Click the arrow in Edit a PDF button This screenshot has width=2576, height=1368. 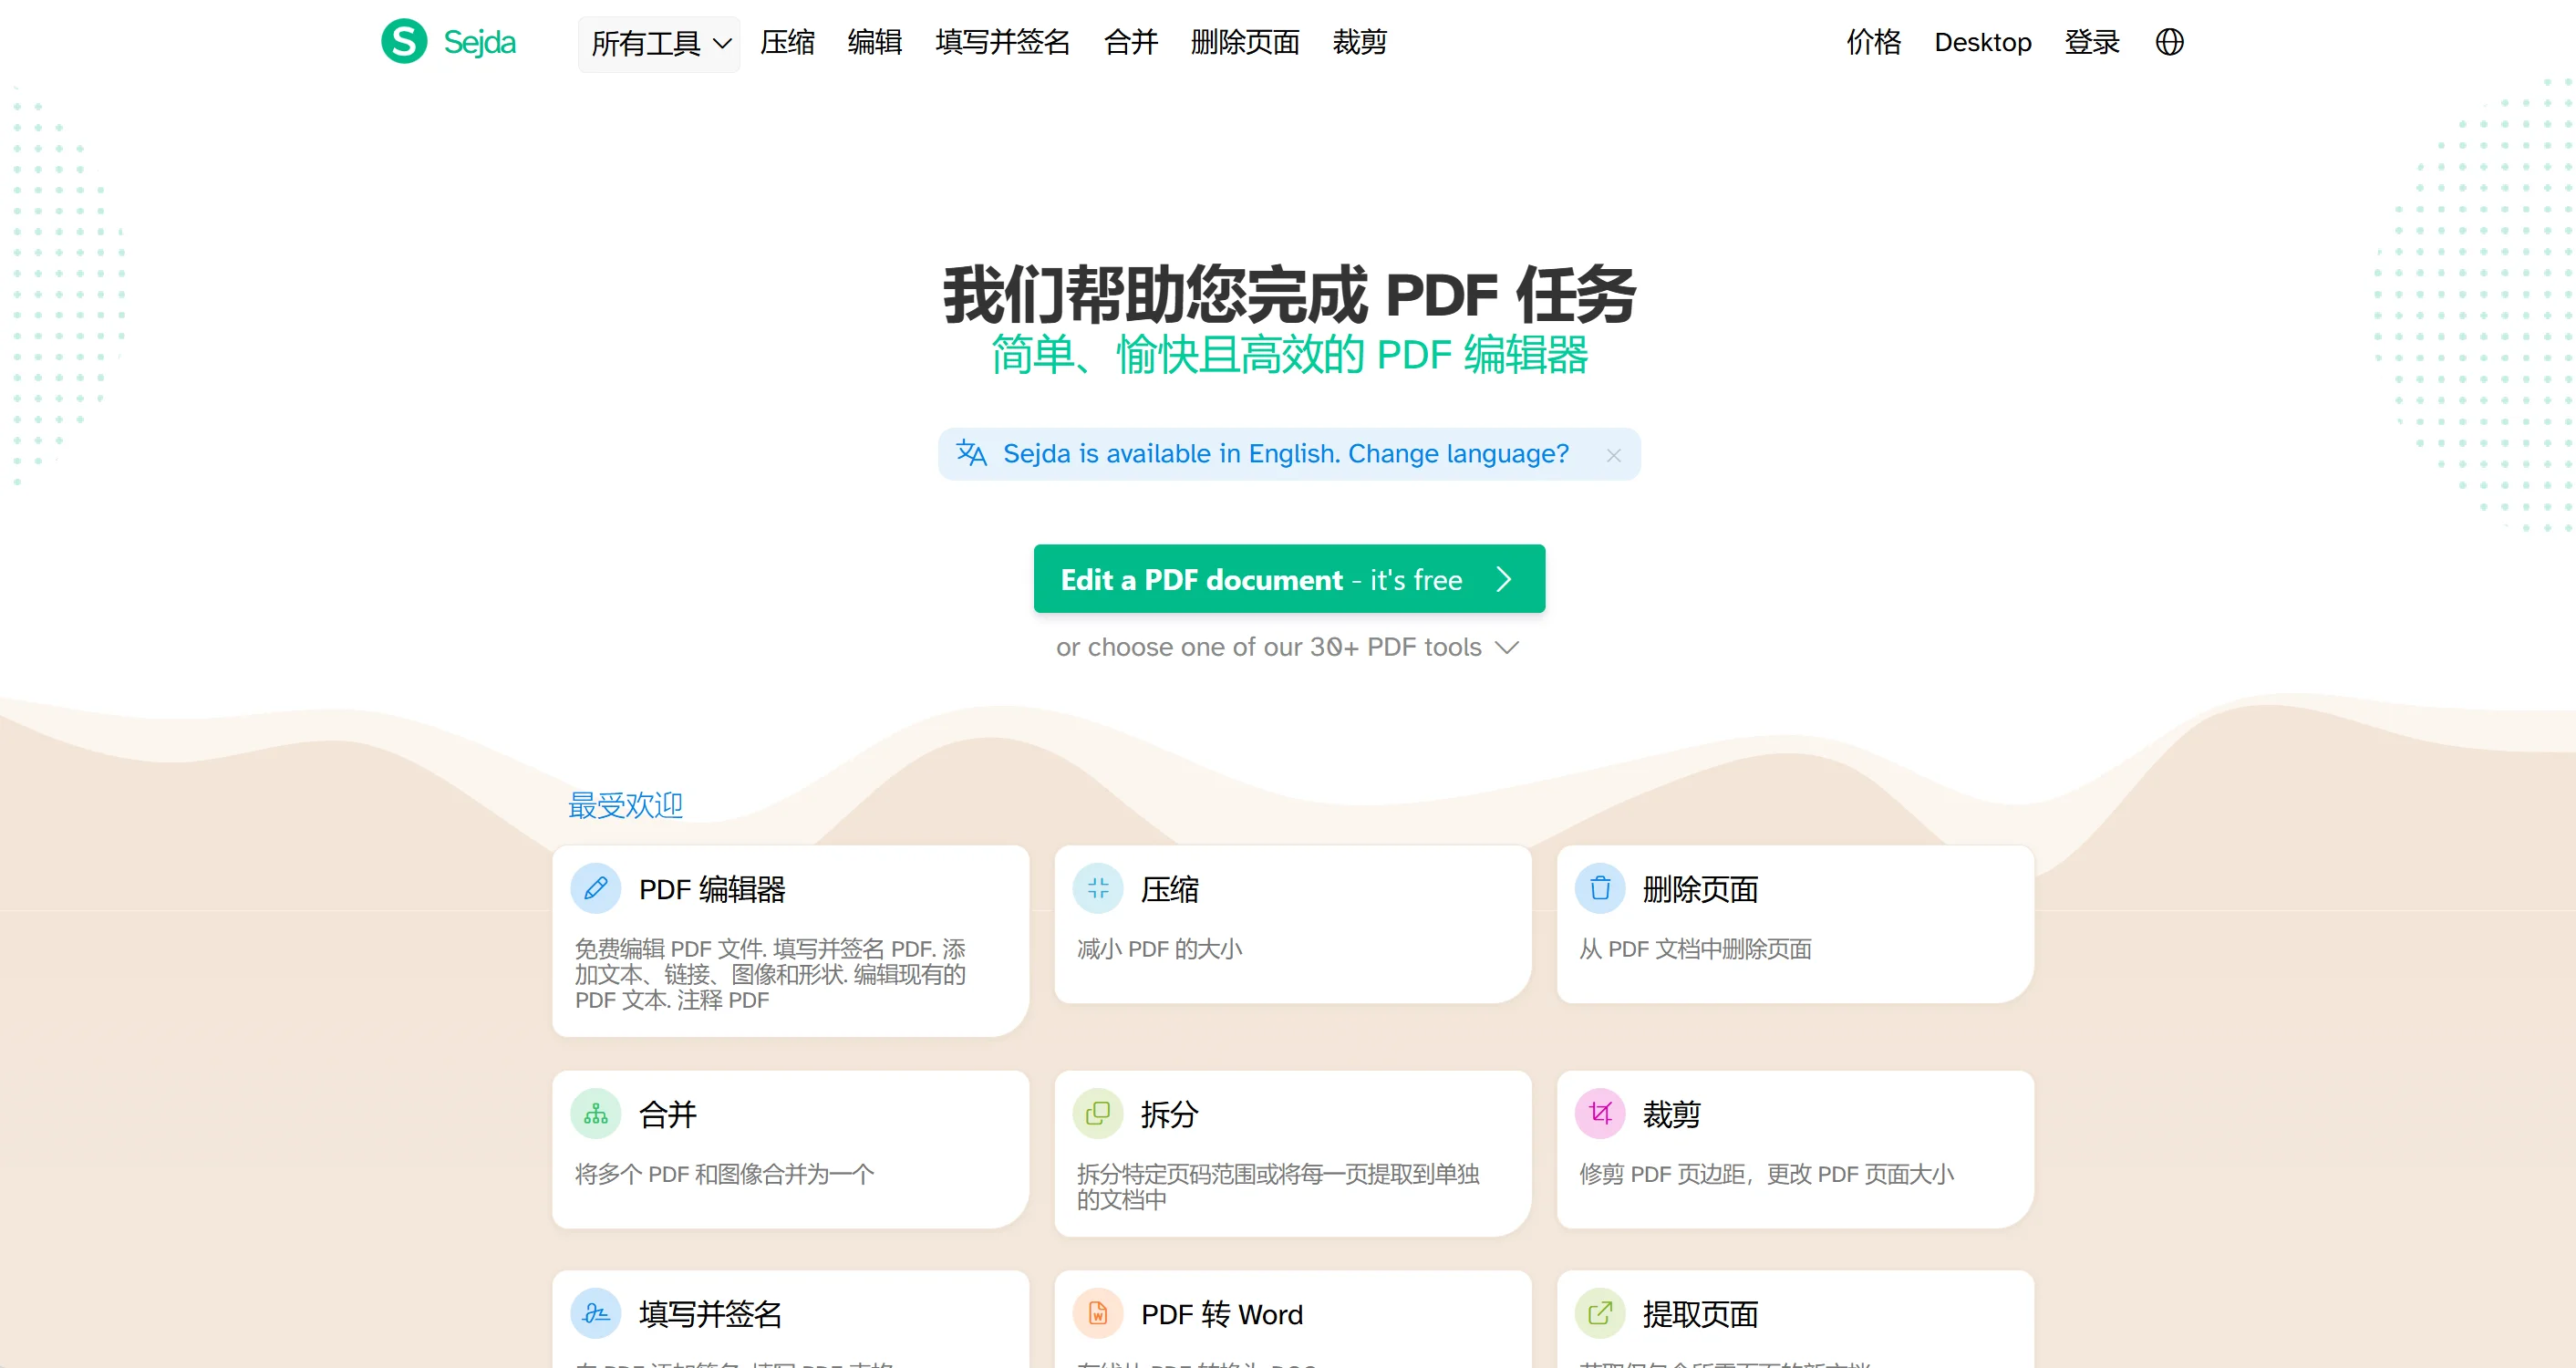1503,579
